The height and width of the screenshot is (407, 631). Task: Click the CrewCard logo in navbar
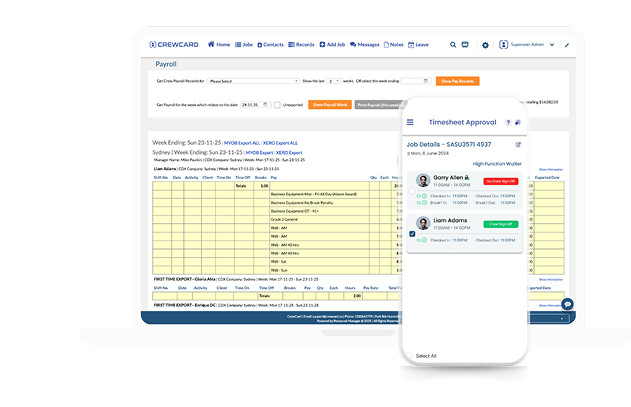point(174,45)
